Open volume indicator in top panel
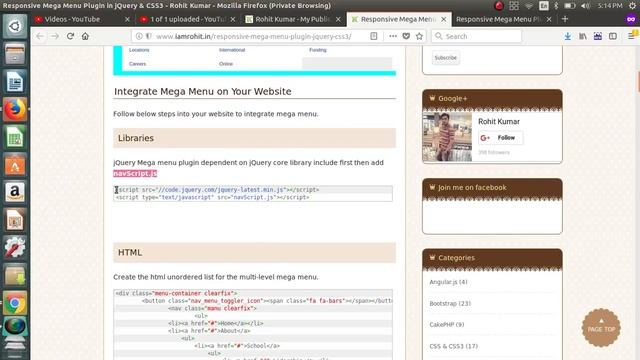The image size is (640, 360). [x=585, y=6]
